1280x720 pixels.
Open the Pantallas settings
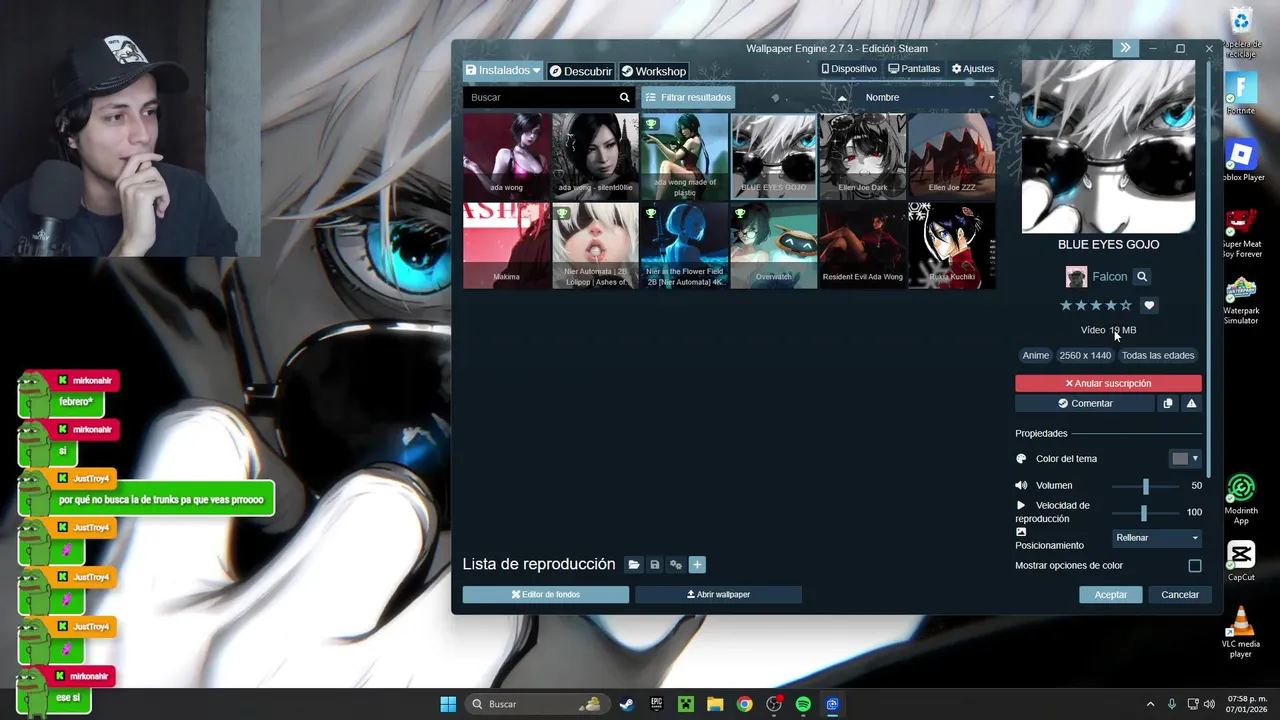914,69
